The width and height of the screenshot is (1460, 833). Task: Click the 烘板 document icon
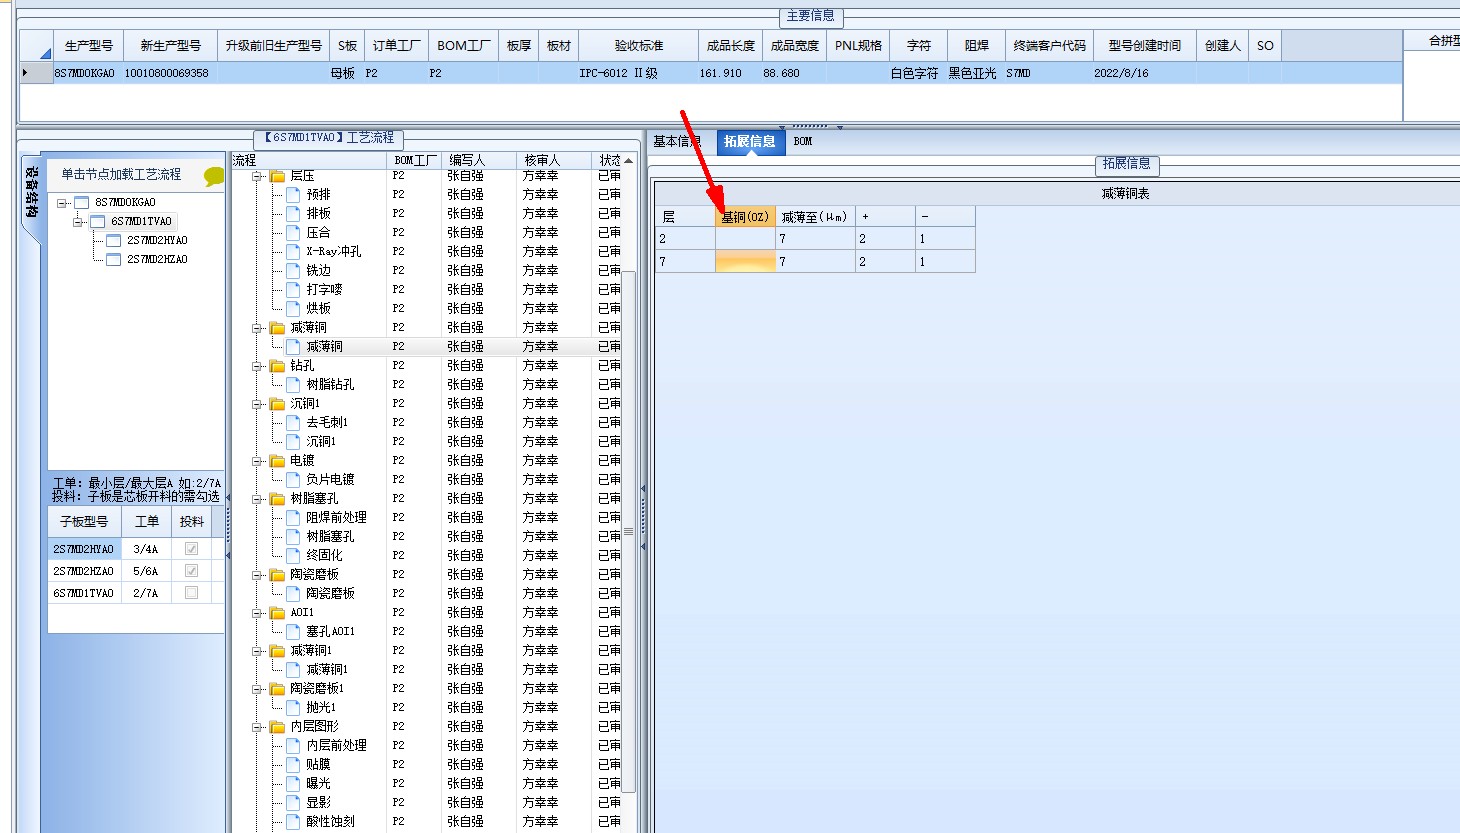pos(293,308)
